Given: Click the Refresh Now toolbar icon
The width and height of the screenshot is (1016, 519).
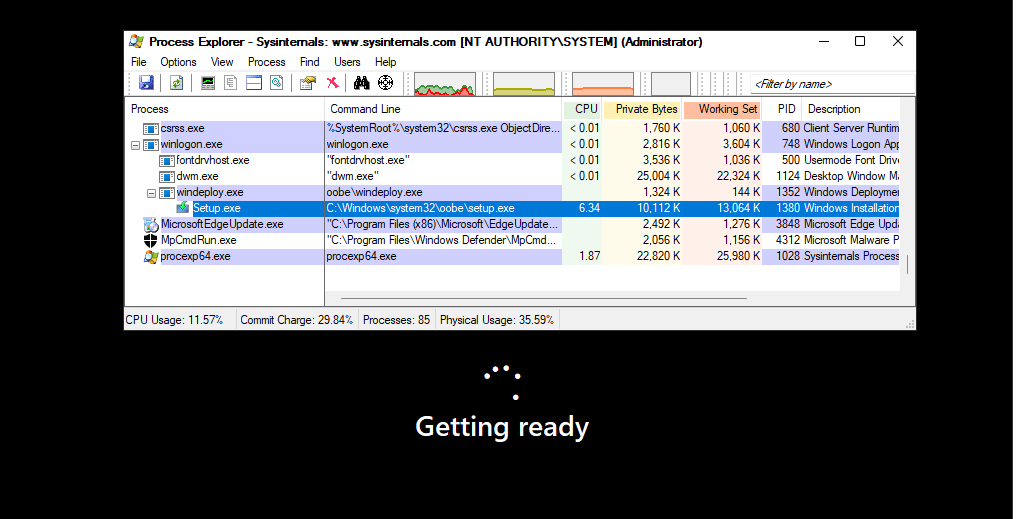Looking at the screenshot, I should [176, 83].
